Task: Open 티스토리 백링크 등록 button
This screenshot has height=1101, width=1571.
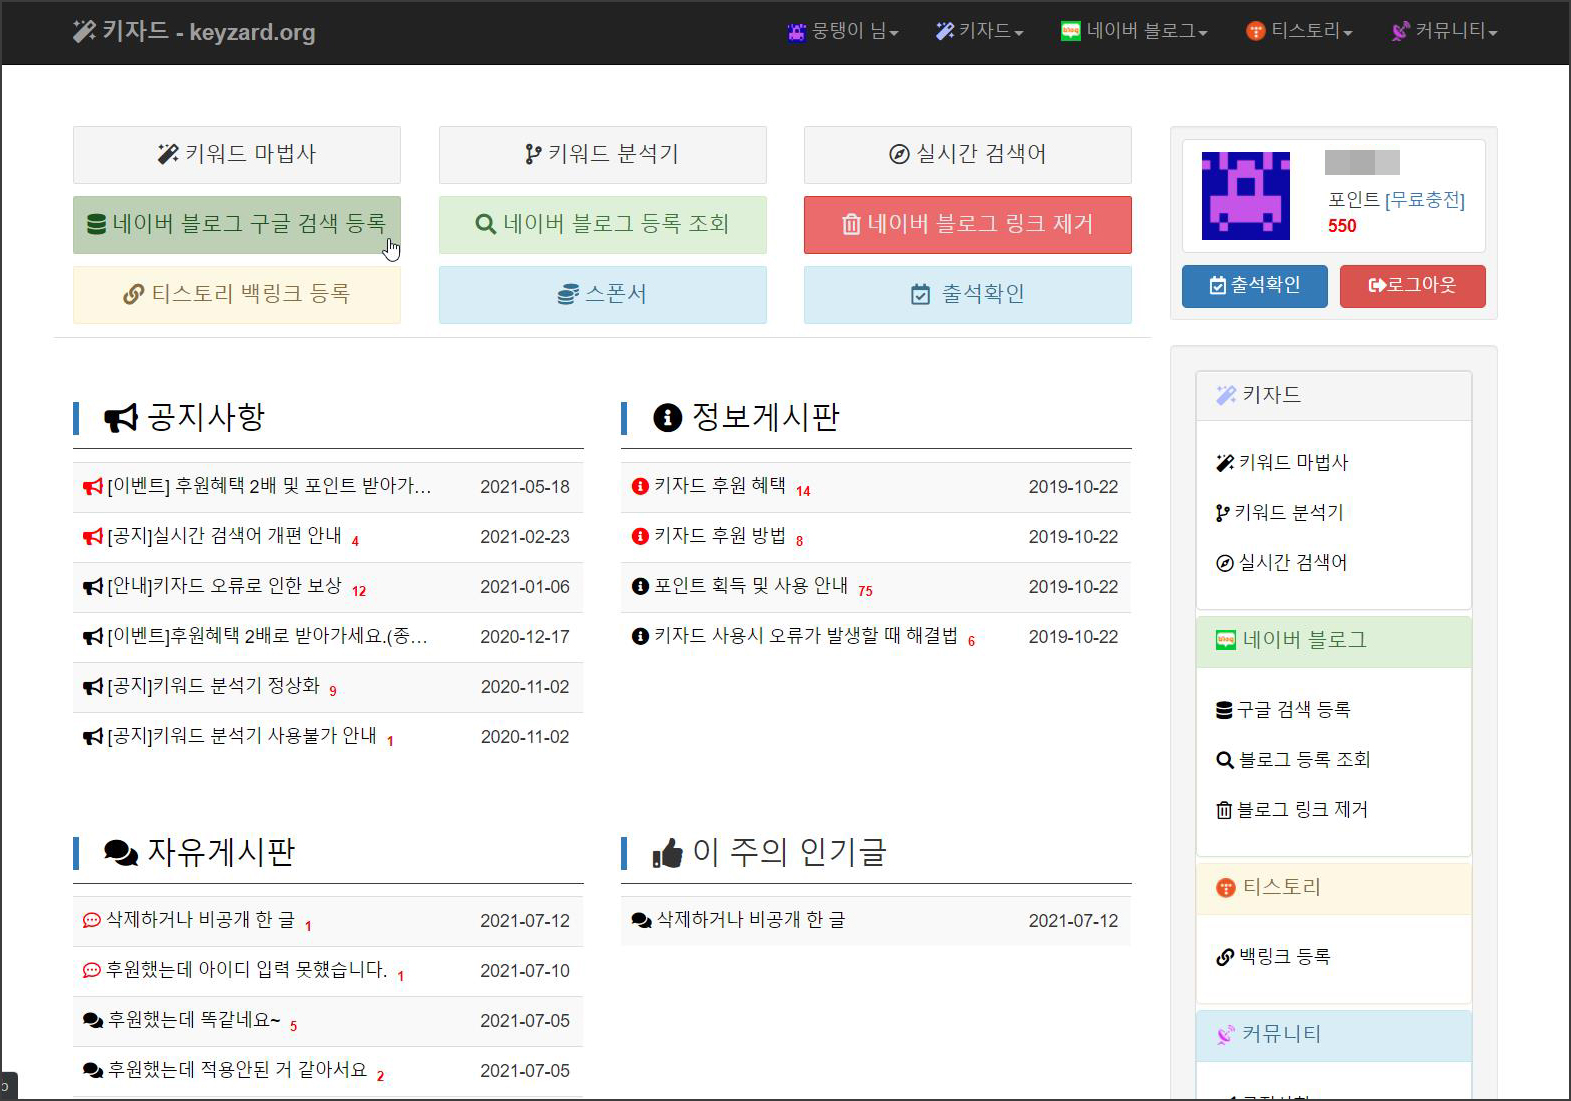Action: click(237, 294)
